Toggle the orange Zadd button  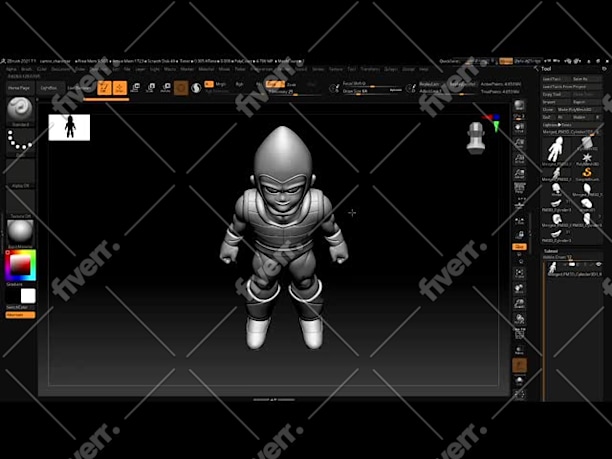click(x=275, y=84)
